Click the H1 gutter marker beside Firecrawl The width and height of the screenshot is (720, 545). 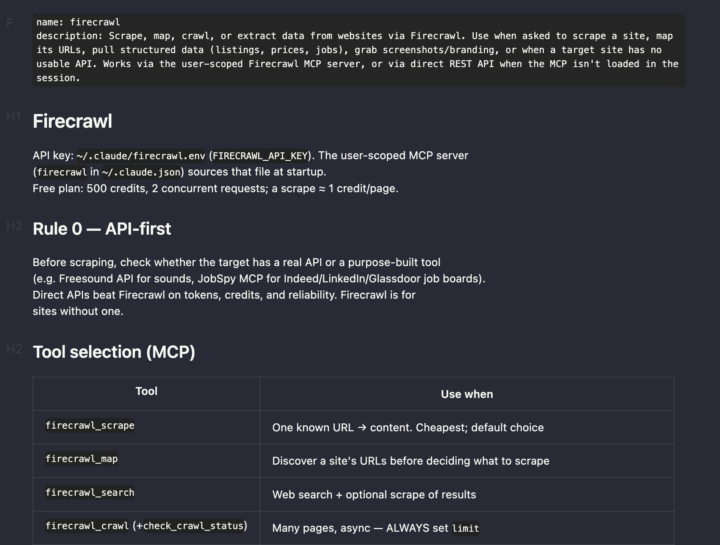14,117
